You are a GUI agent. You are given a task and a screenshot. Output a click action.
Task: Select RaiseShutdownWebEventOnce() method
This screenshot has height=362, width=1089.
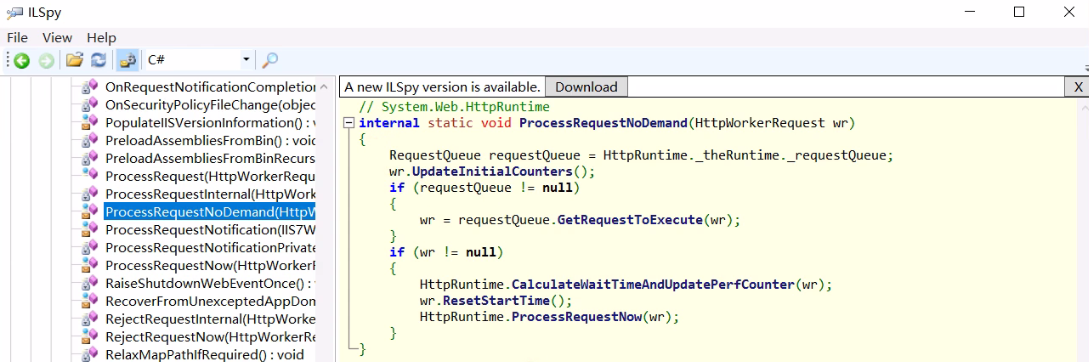click(210, 283)
